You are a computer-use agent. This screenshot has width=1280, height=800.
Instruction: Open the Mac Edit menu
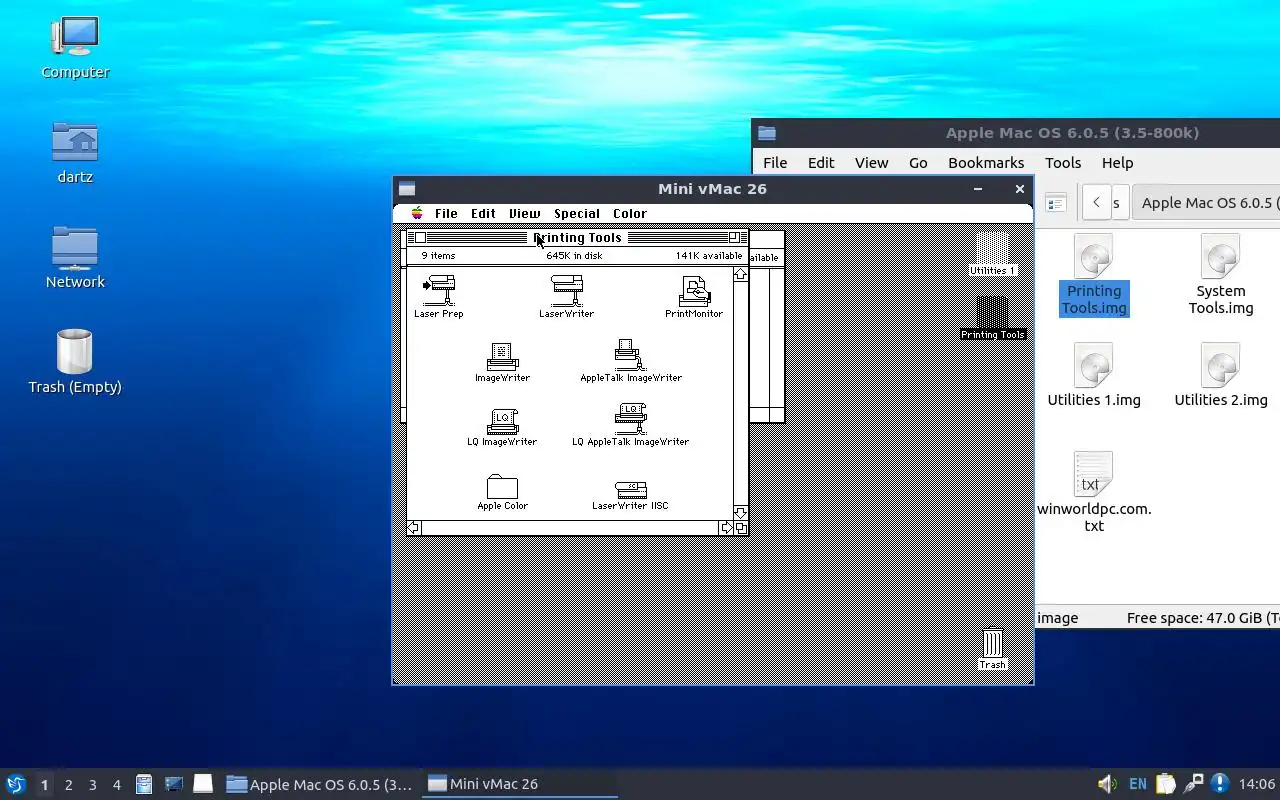483,213
